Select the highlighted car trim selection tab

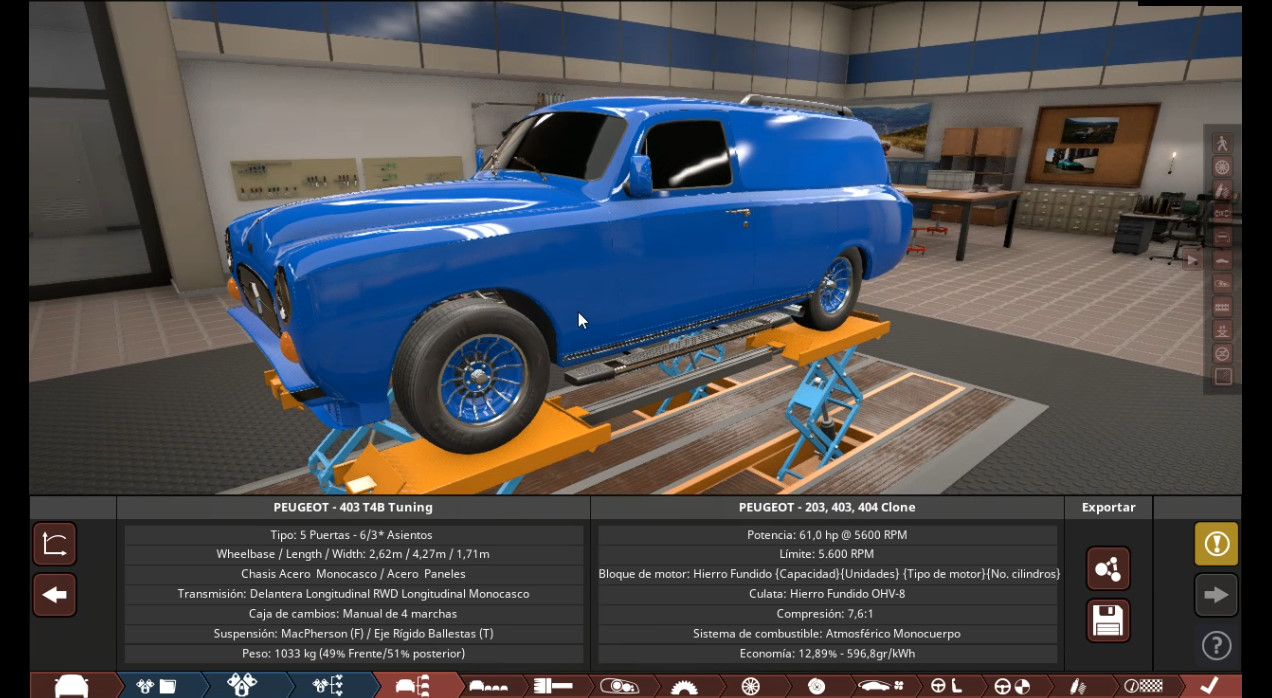tap(414, 685)
